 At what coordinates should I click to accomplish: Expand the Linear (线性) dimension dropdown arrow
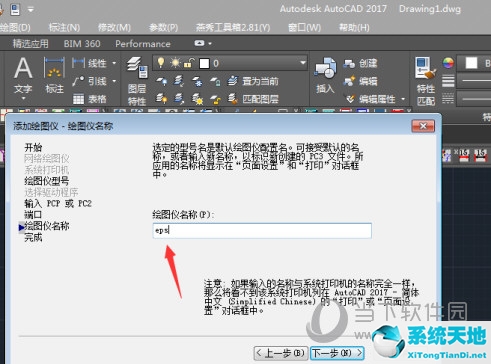pos(114,63)
